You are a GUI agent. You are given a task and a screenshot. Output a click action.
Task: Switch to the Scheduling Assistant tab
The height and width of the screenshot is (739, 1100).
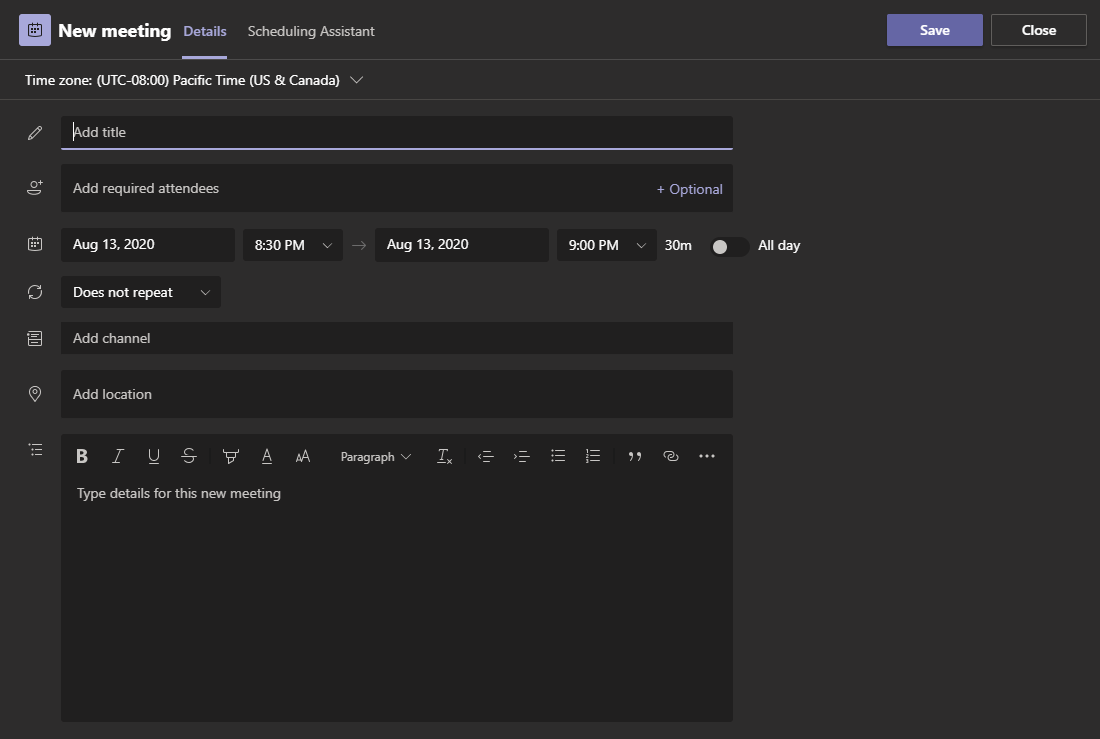coord(311,31)
